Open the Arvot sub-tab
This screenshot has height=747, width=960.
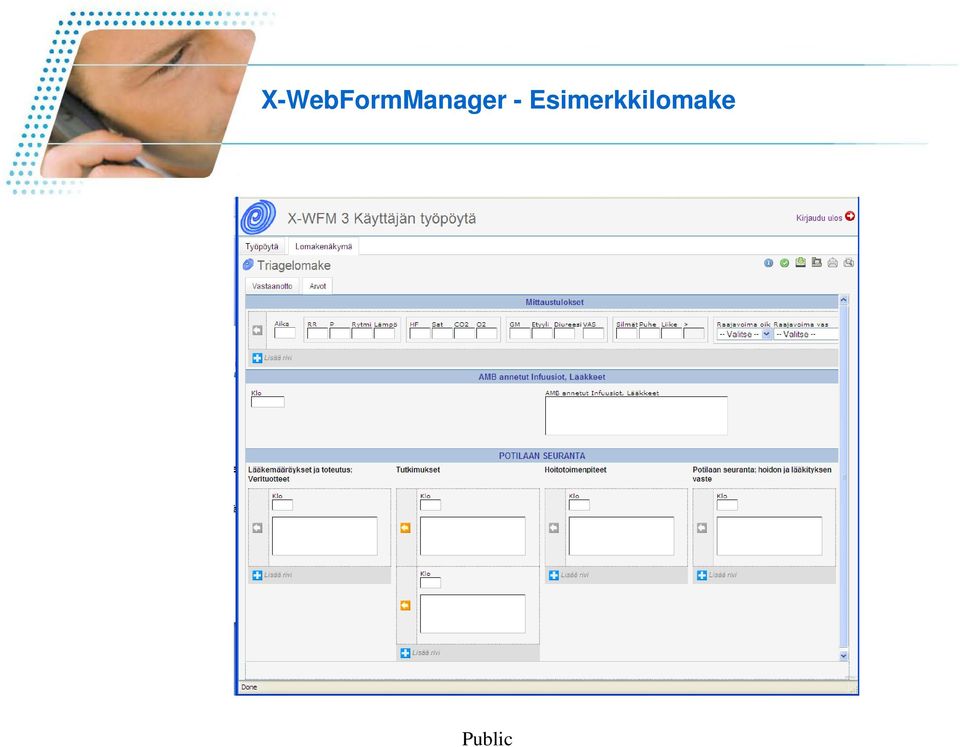318,286
